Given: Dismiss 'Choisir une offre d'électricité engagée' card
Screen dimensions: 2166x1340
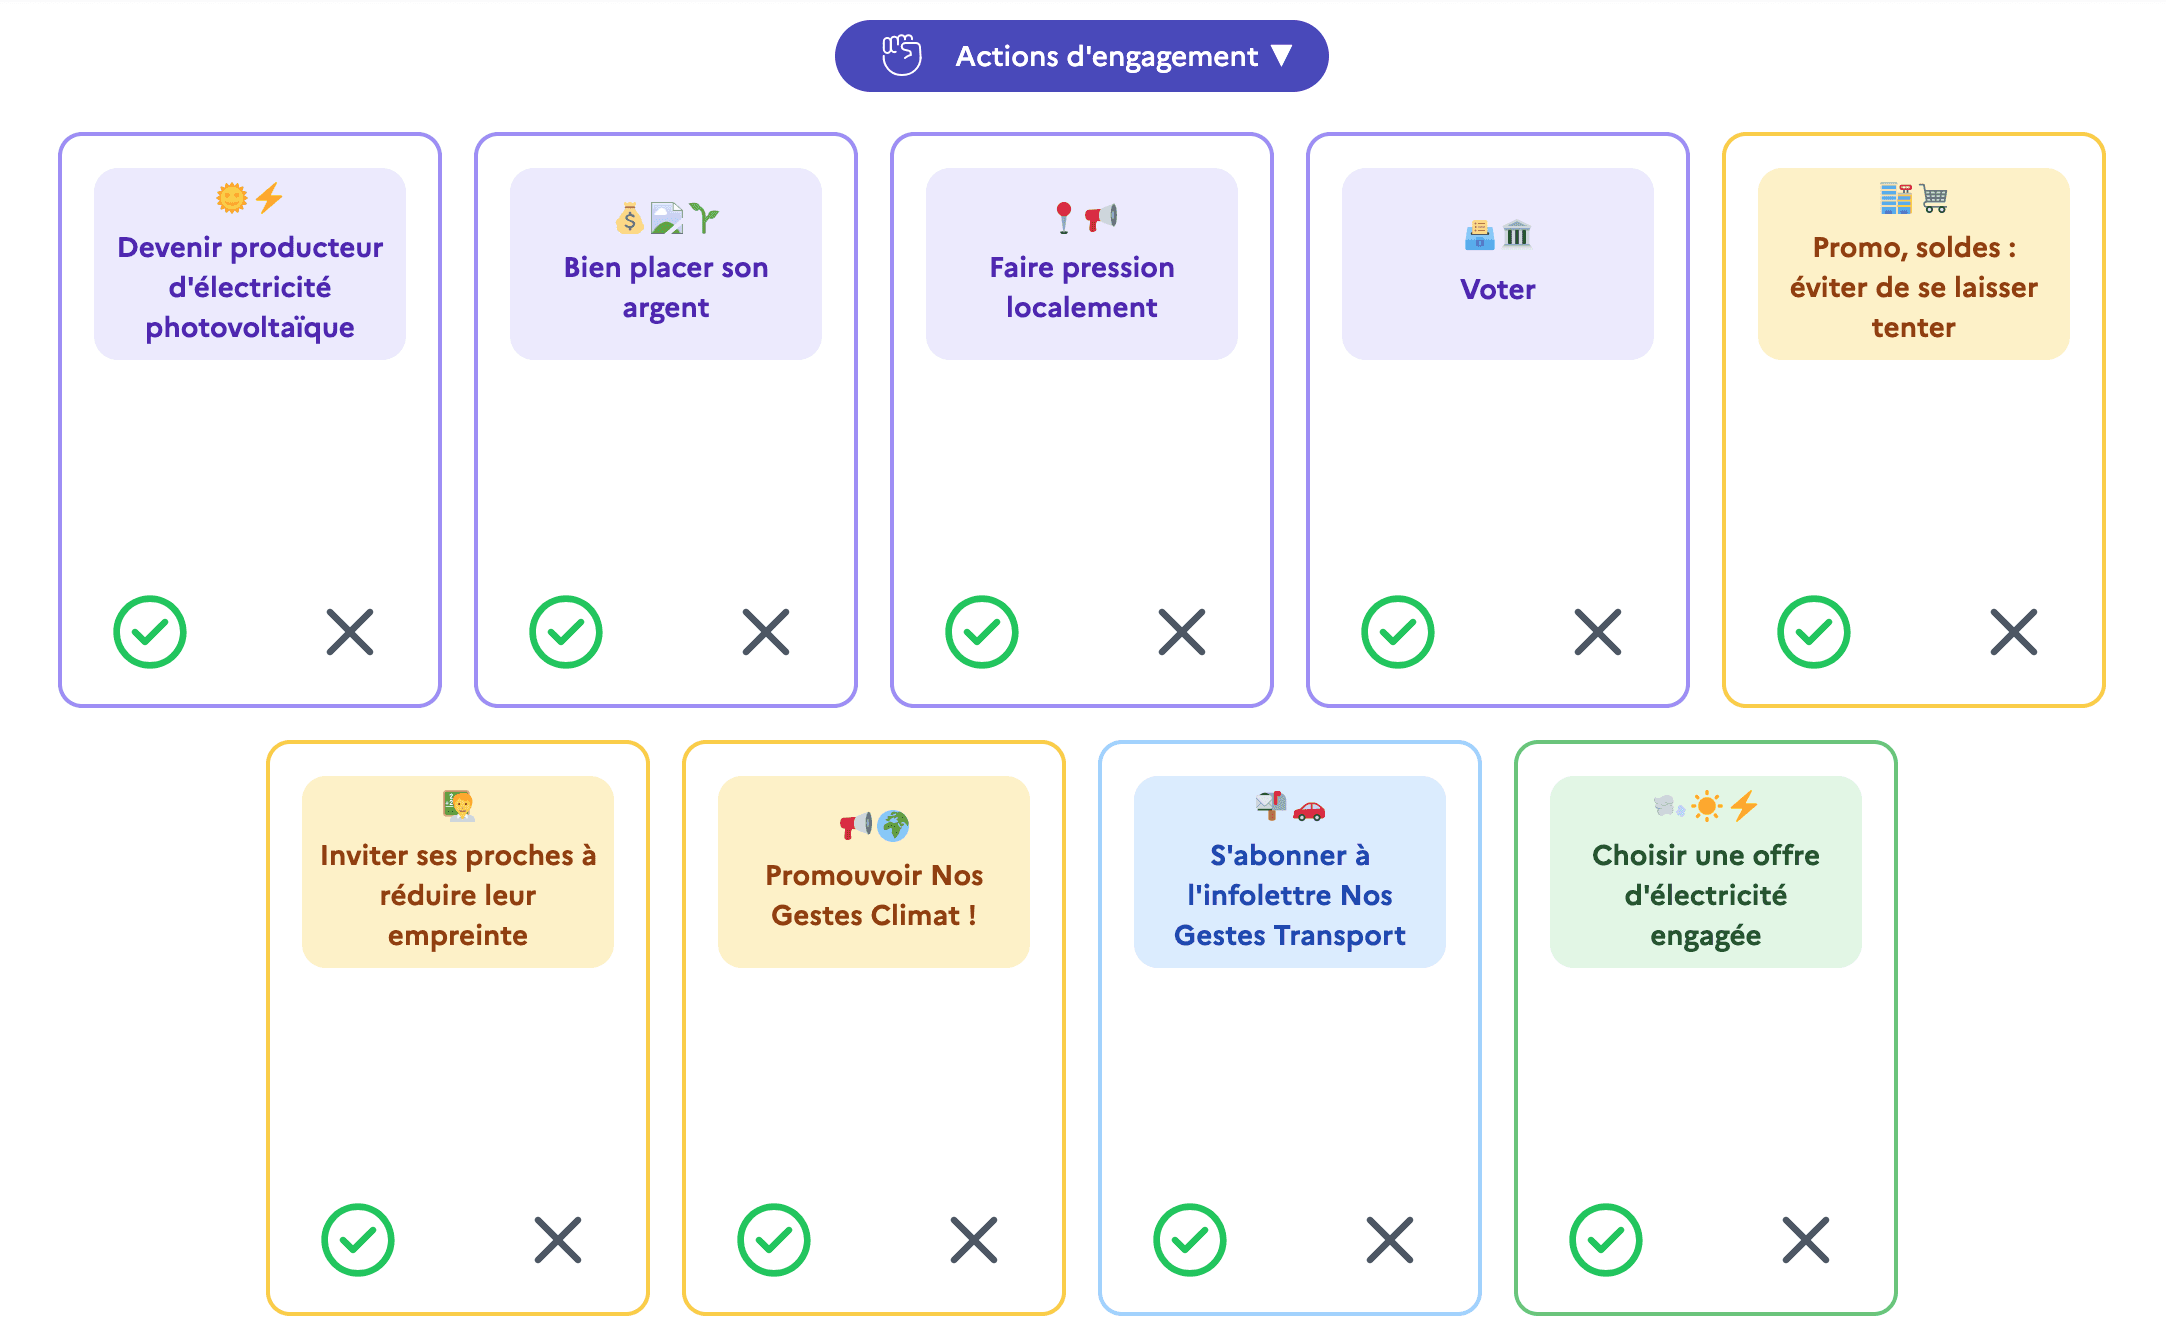Looking at the screenshot, I should click(x=1806, y=1240).
